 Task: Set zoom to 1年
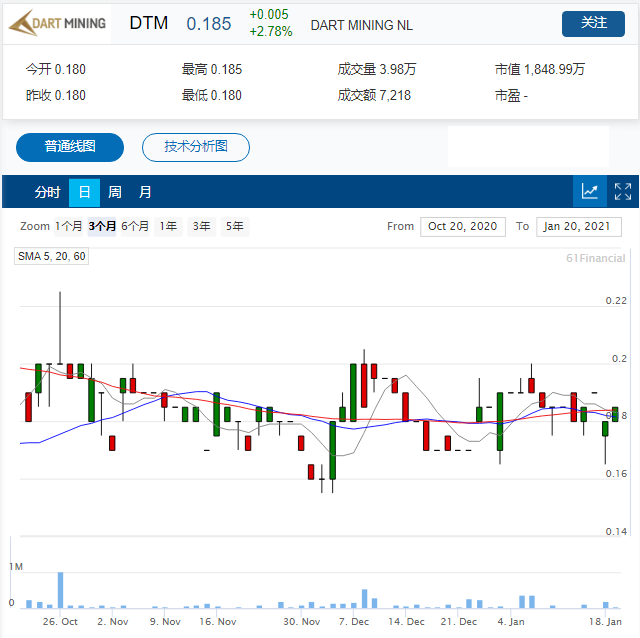click(168, 226)
